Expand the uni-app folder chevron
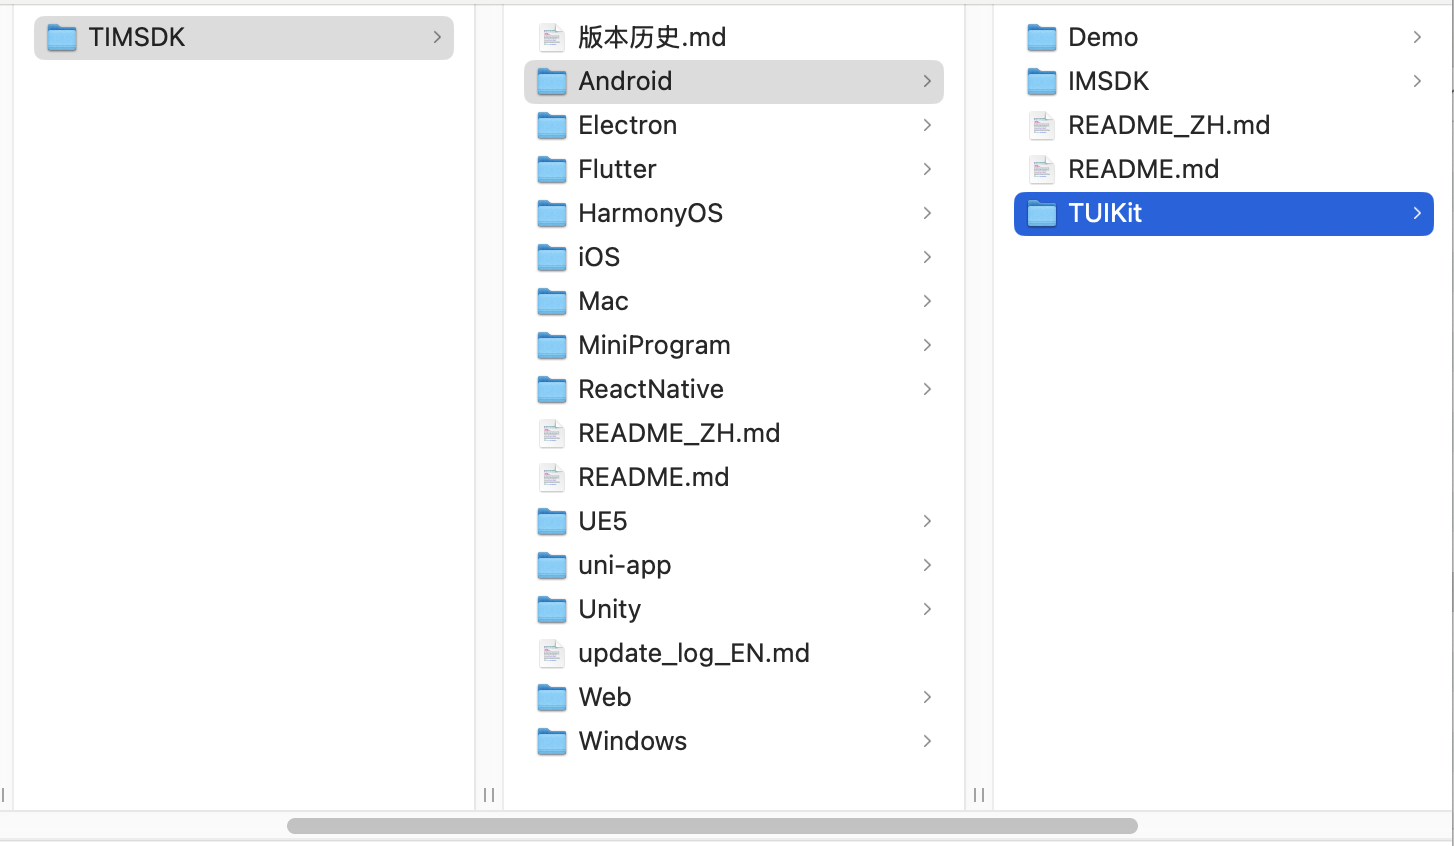The image size is (1454, 846). click(927, 565)
